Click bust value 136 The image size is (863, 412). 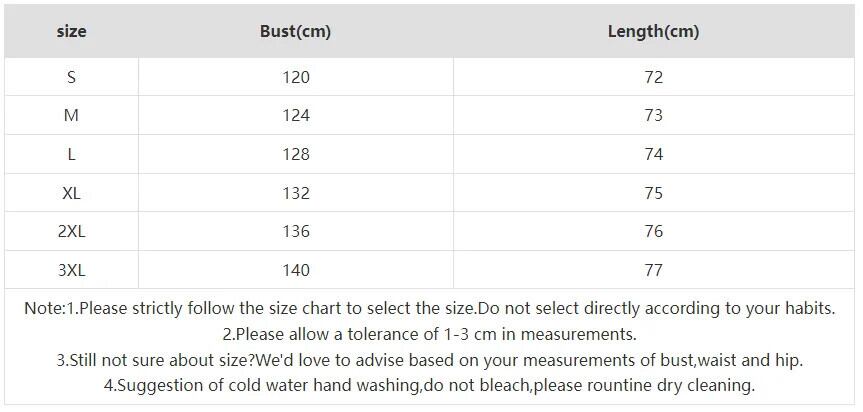[x=296, y=231]
